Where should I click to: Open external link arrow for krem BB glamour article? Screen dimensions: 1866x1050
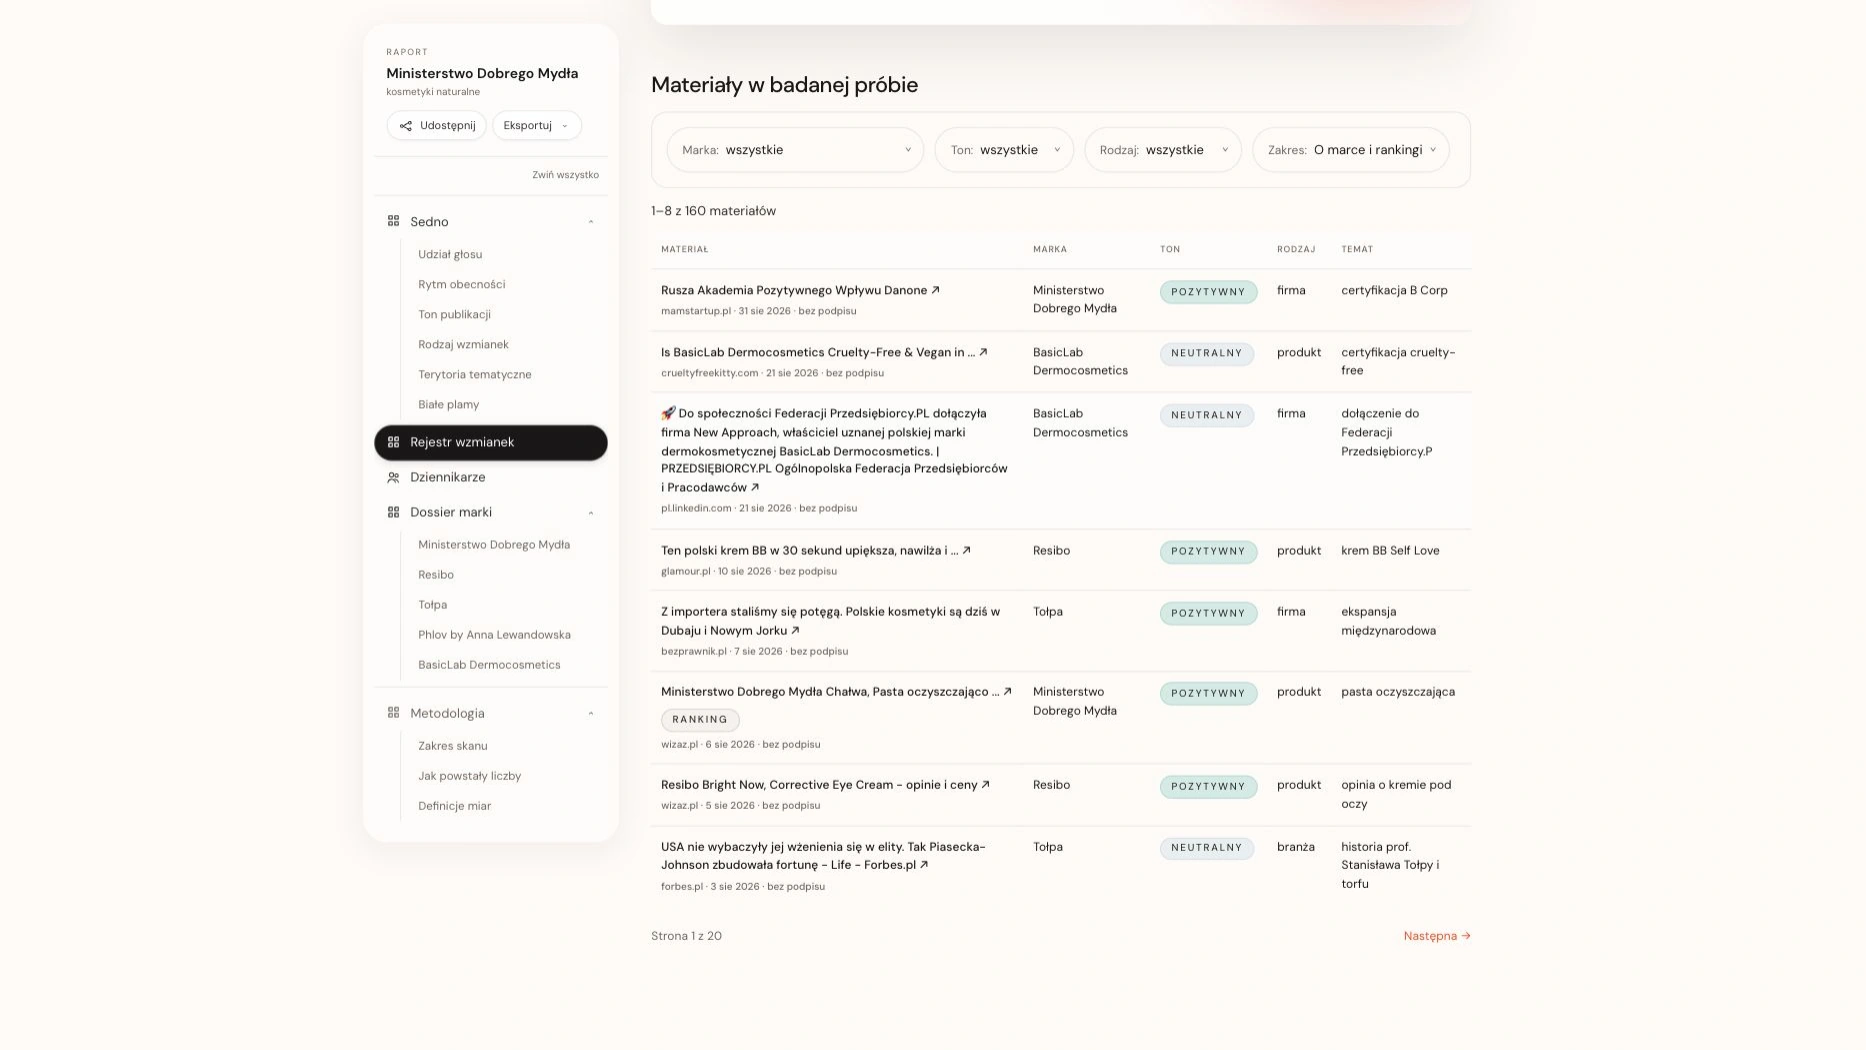click(x=966, y=550)
